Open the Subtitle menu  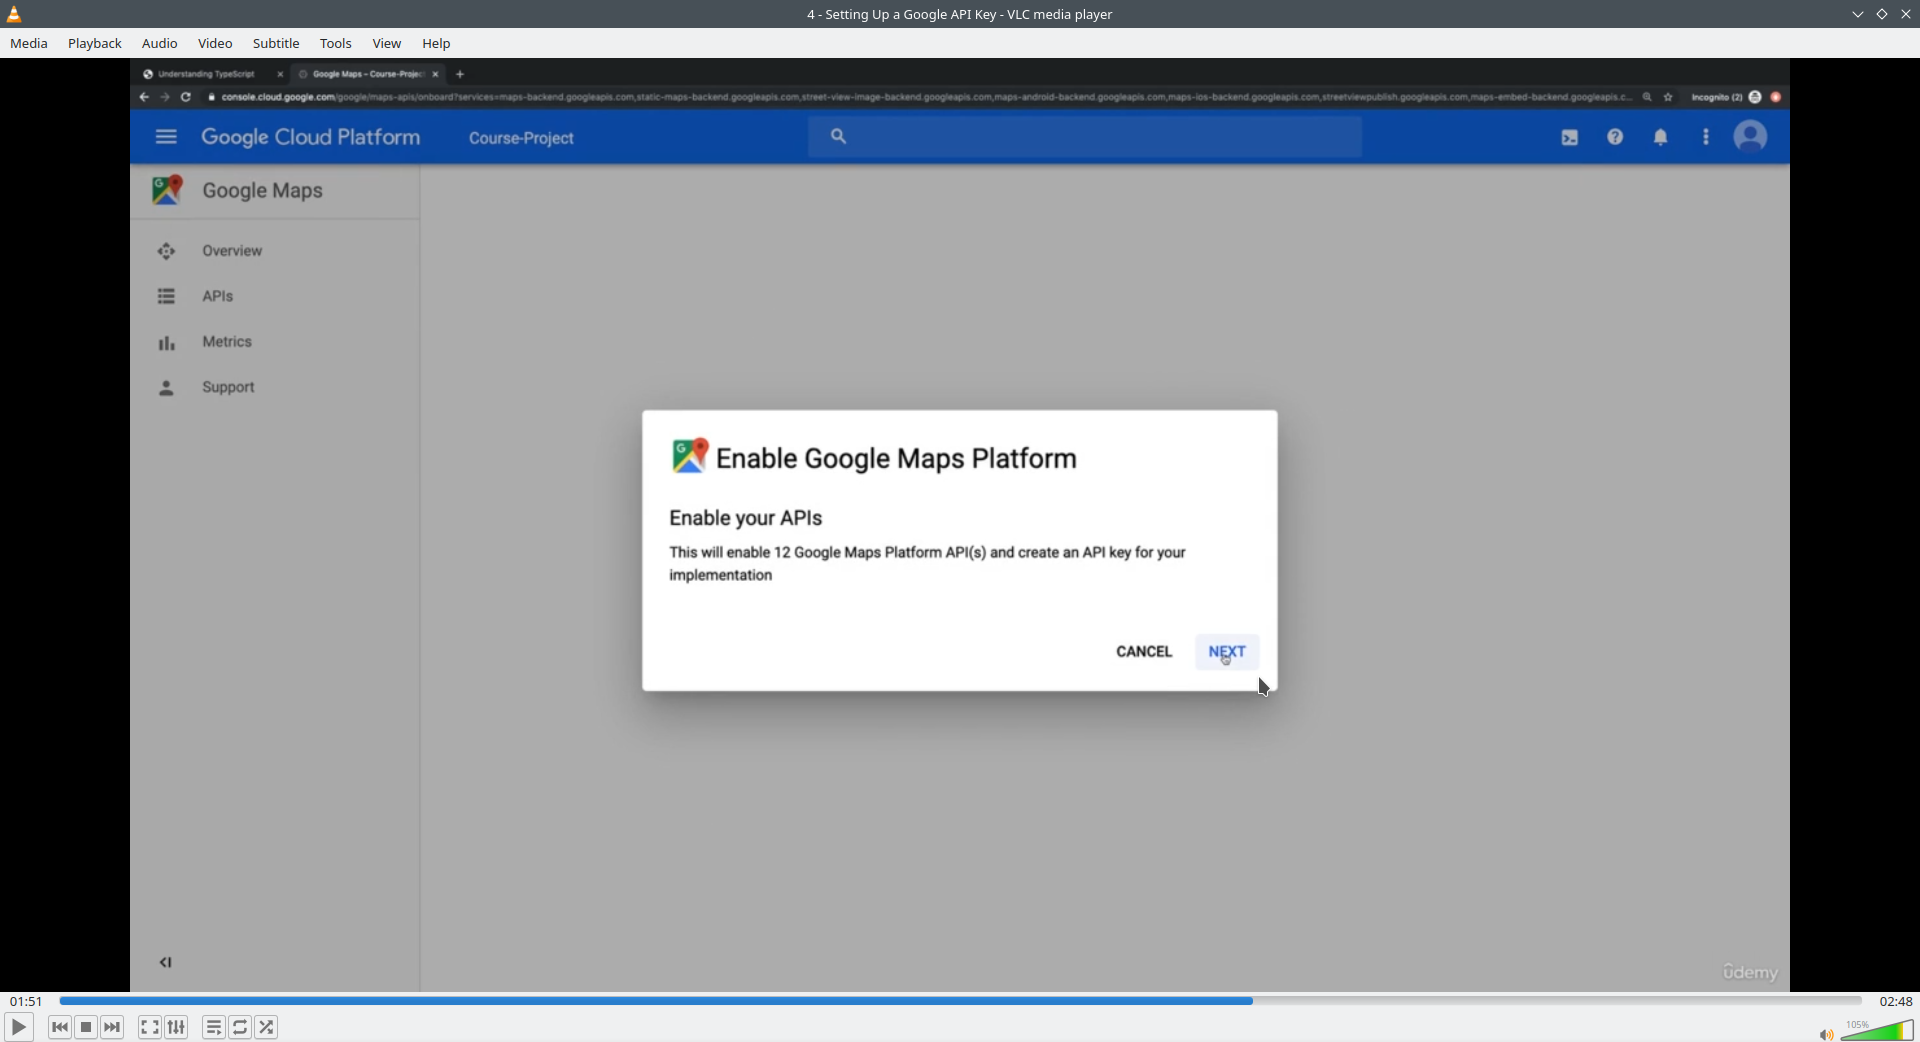click(x=276, y=43)
